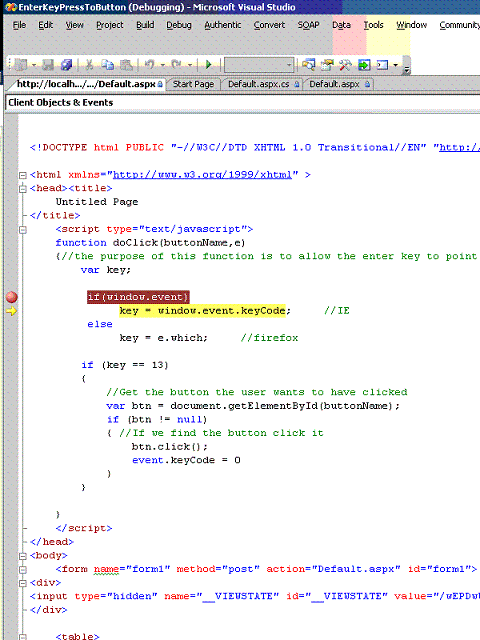Open the Properties window icon
Screen dimensions: 480x640
(327, 64)
